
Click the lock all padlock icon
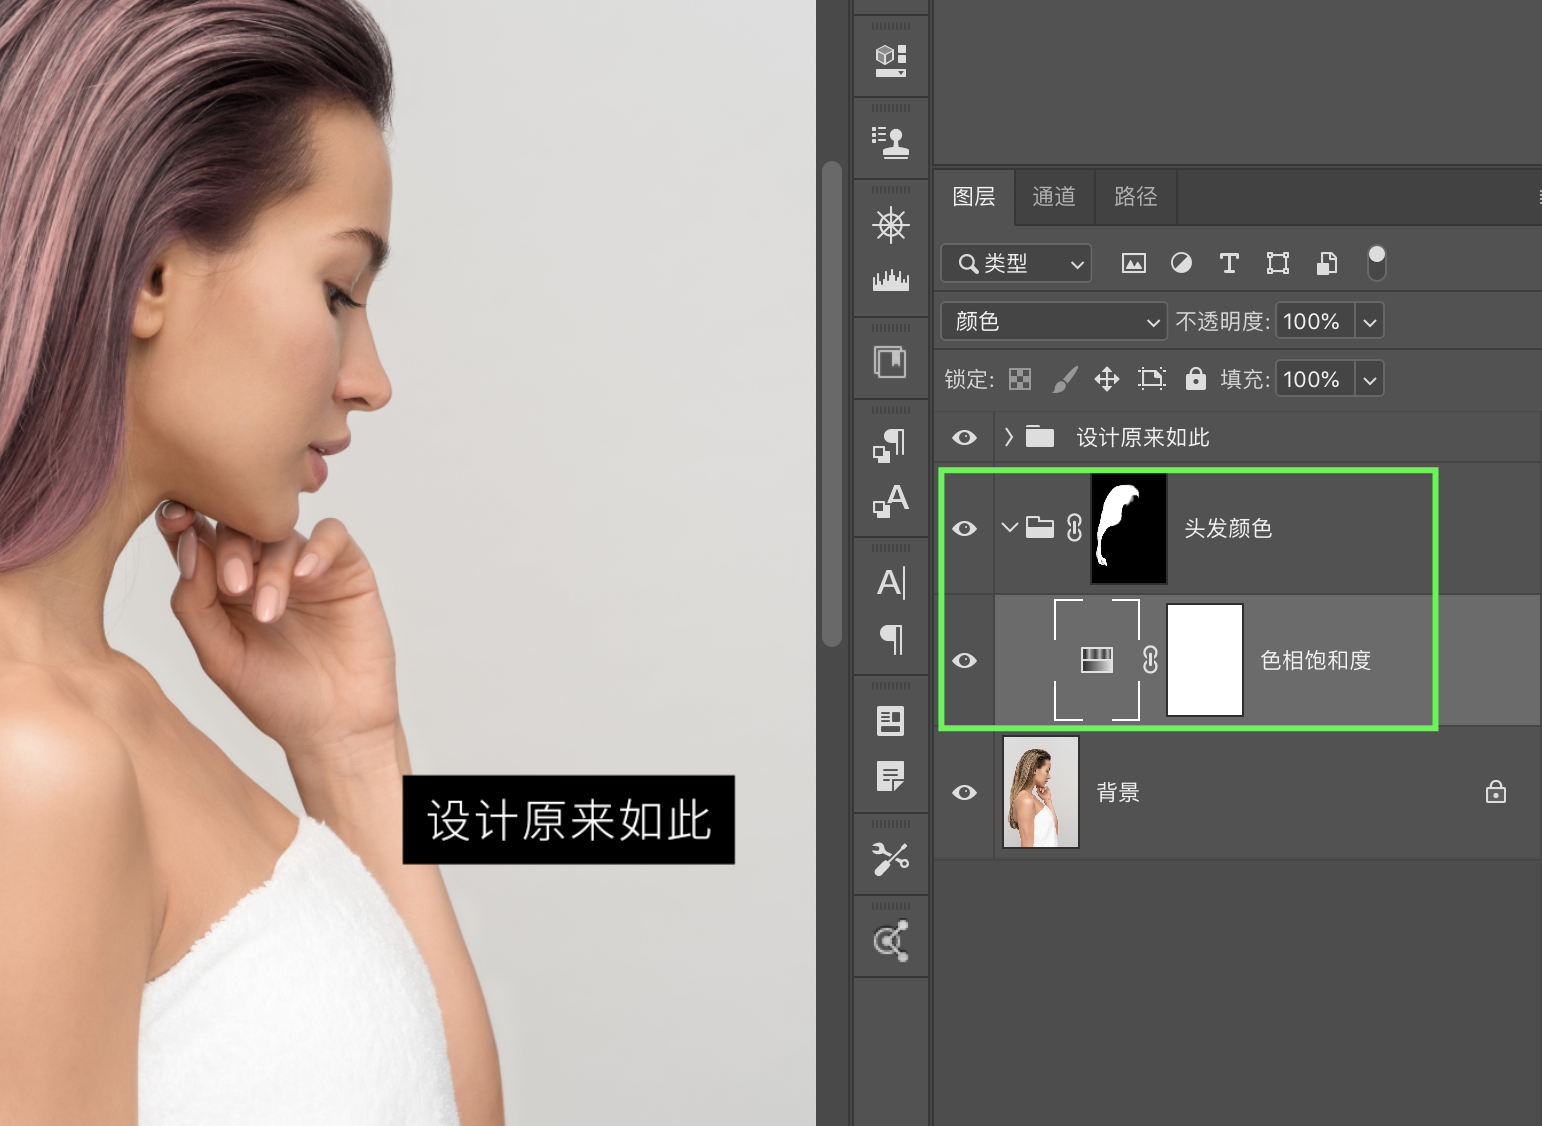pos(1195,379)
